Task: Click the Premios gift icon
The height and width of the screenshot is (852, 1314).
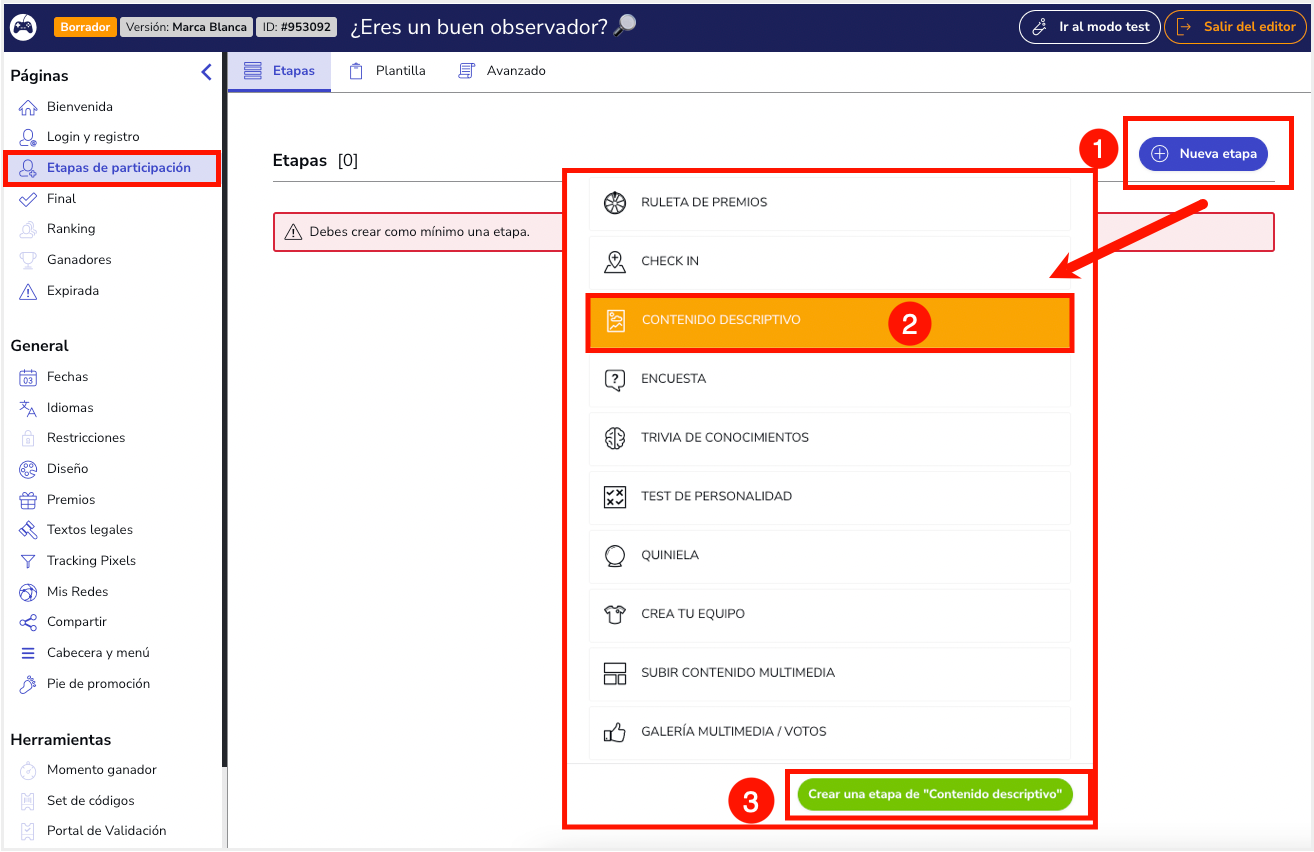Action: click(x=28, y=500)
